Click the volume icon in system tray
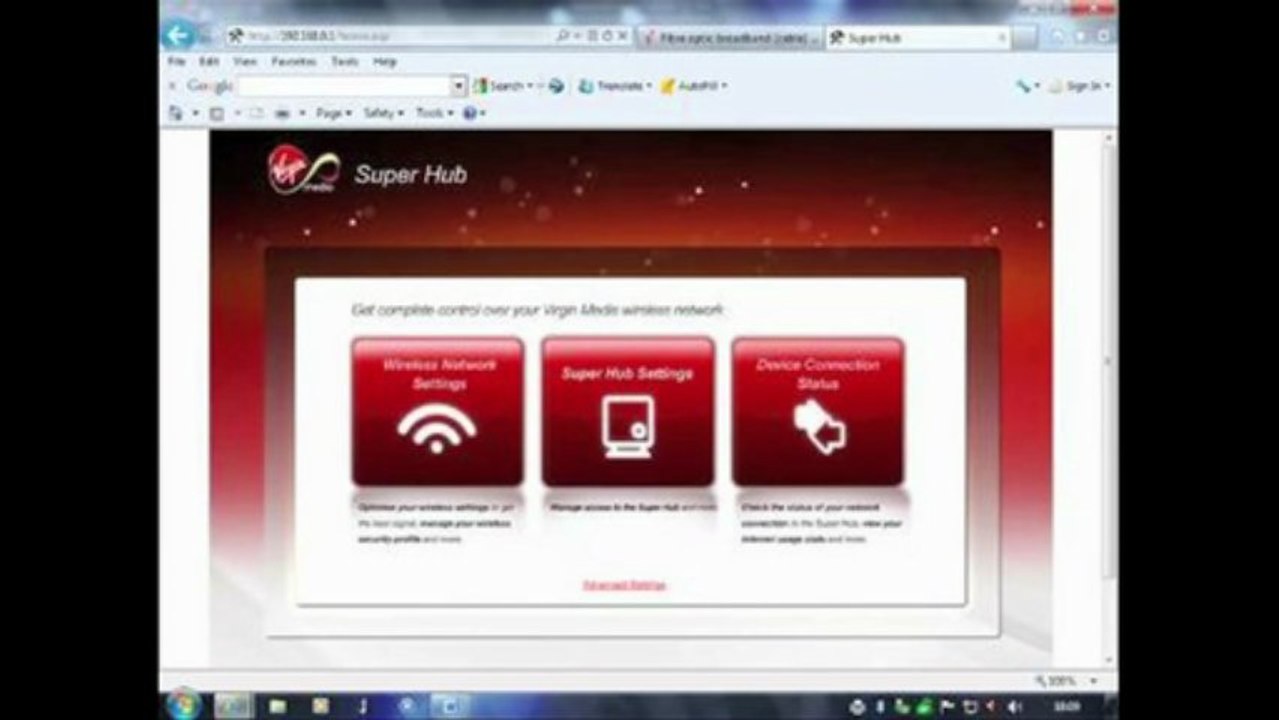 click(1014, 707)
